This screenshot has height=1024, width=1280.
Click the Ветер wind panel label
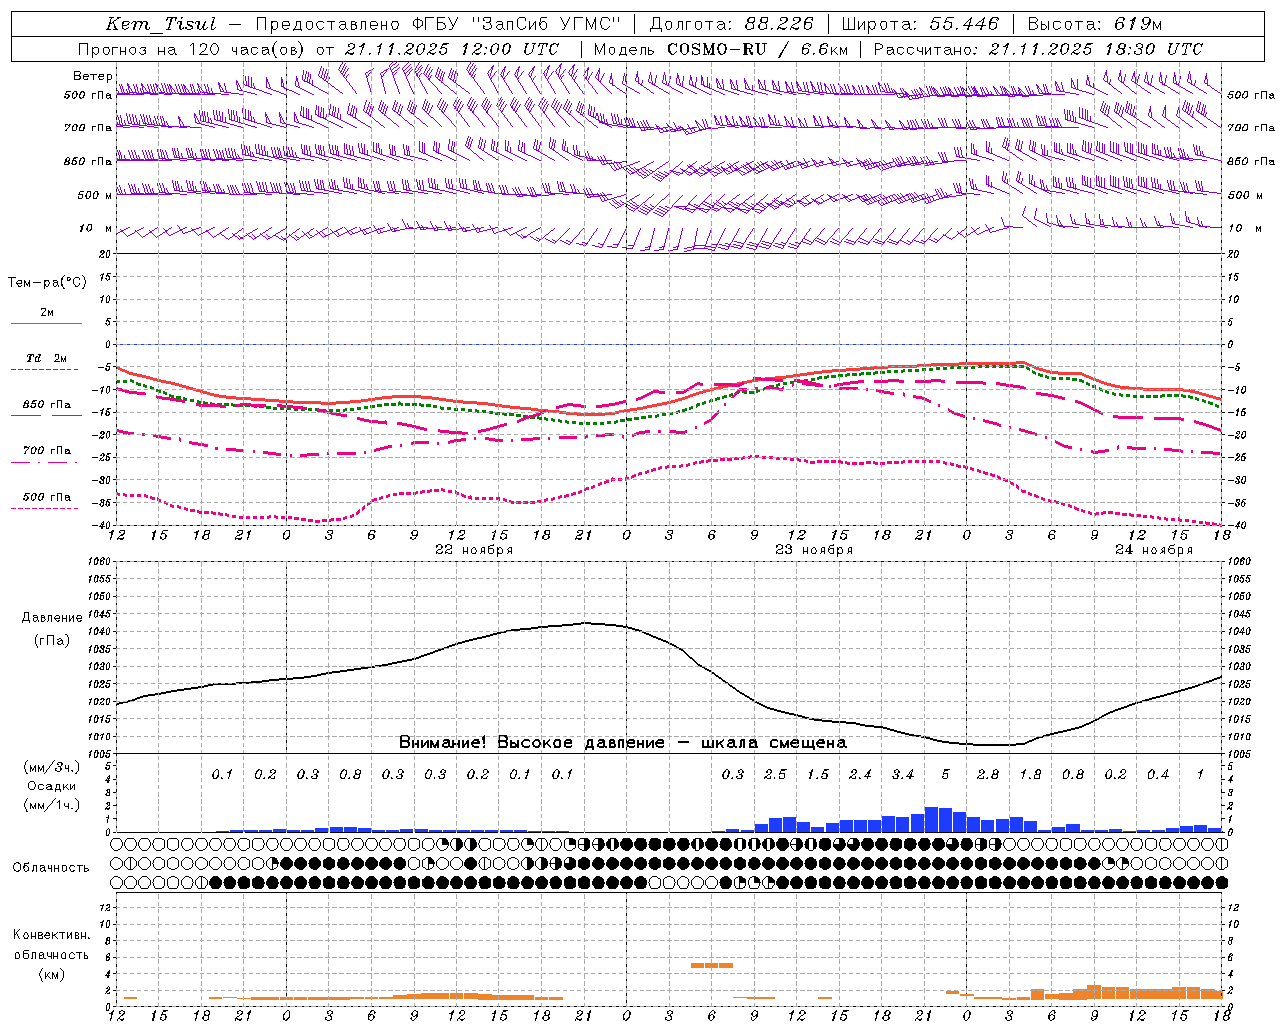click(93, 76)
